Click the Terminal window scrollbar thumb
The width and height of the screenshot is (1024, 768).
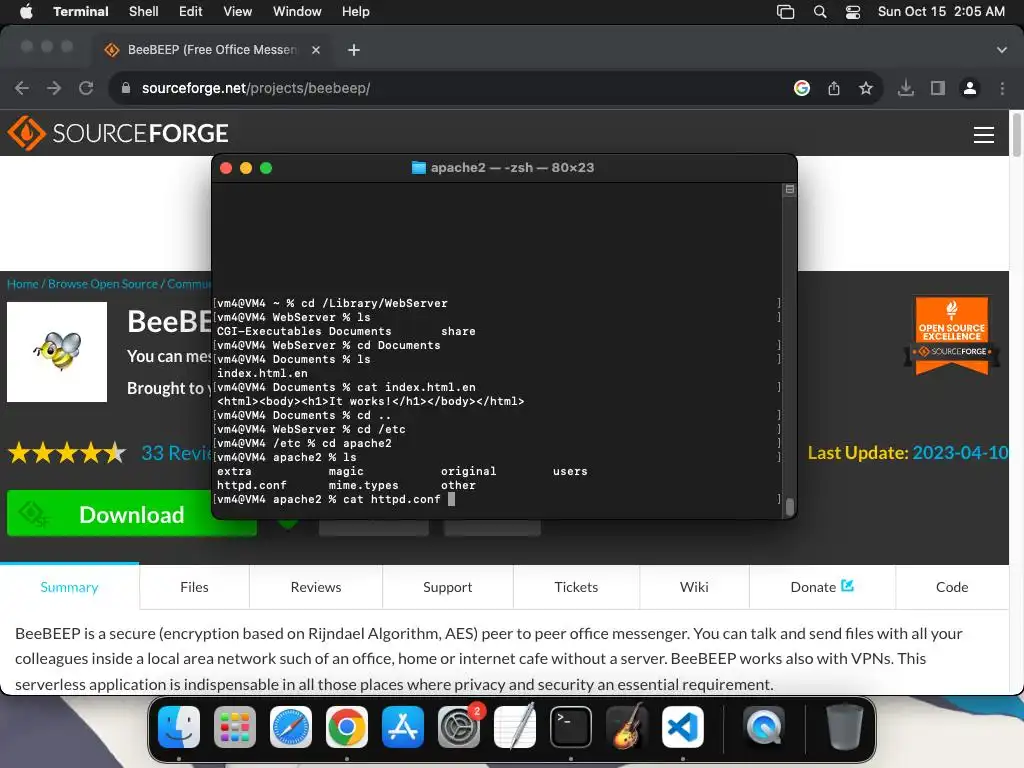coord(790,507)
